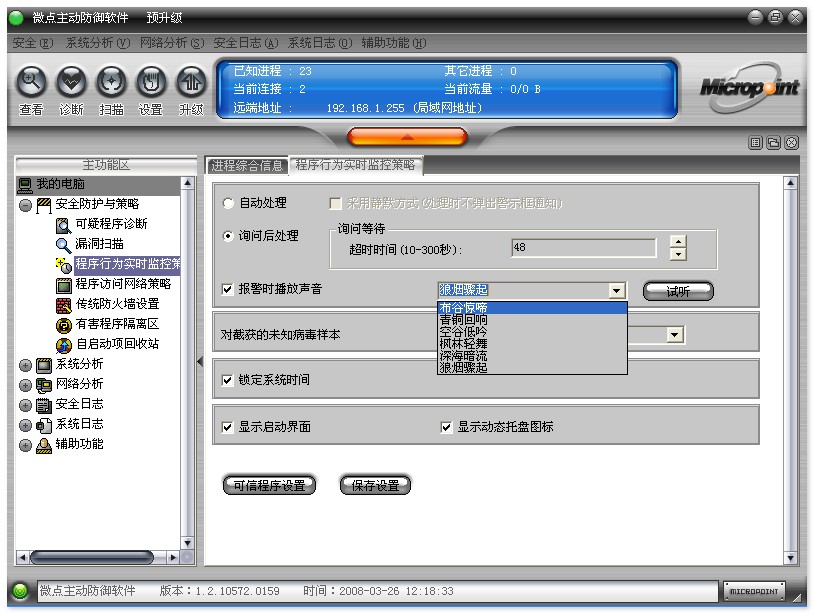Click the 传统防火墙设置 brick wall icon
Image resolution: width=814 pixels, height=614 pixels.
click(63, 305)
